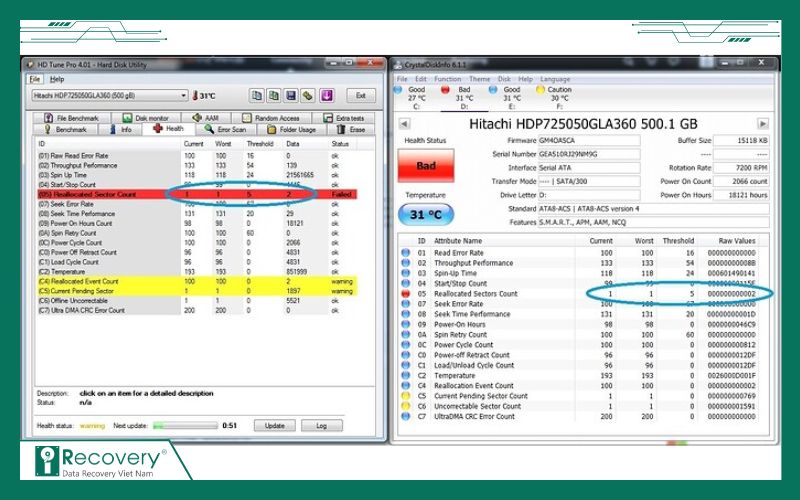The height and width of the screenshot is (500, 800).
Task: Go to next disk arrow in CrystalDiskInfo
Action: [x=763, y=123]
